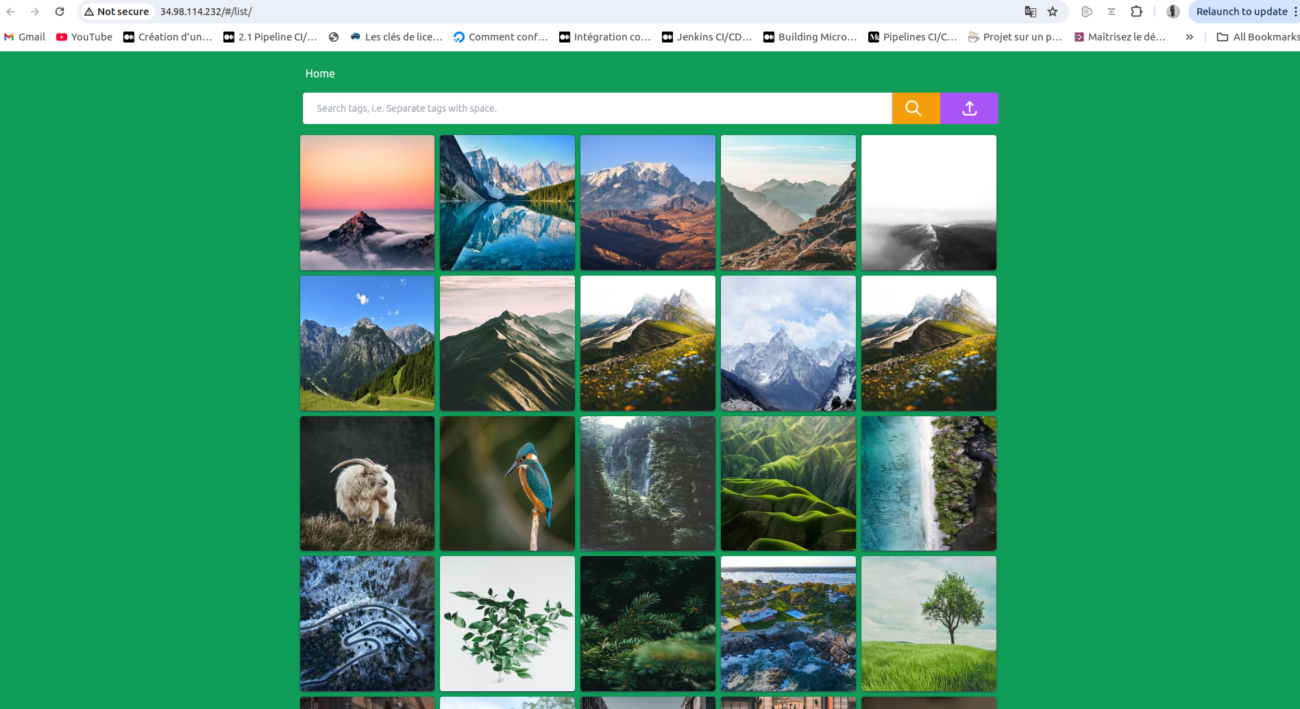Image resolution: width=1300 pixels, height=709 pixels.
Task: Open the translate page icon
Action: point(1030,12)
